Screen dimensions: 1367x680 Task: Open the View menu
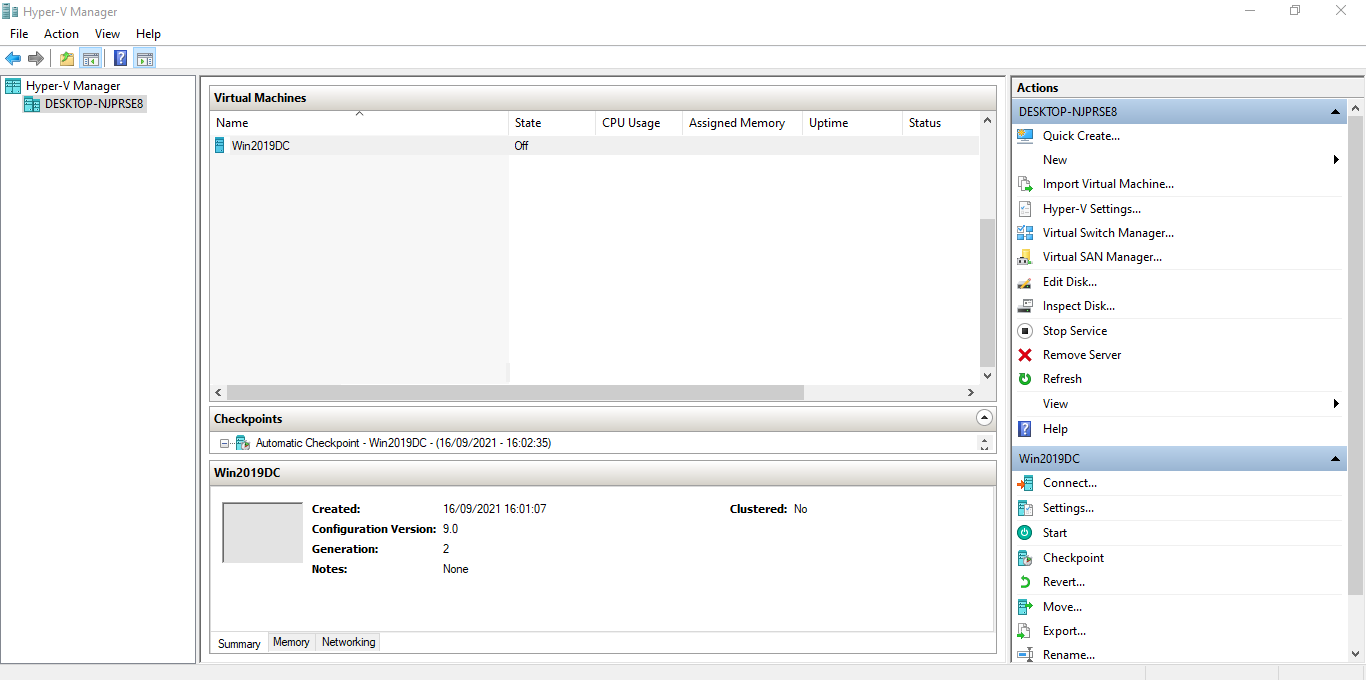point(108,34)
